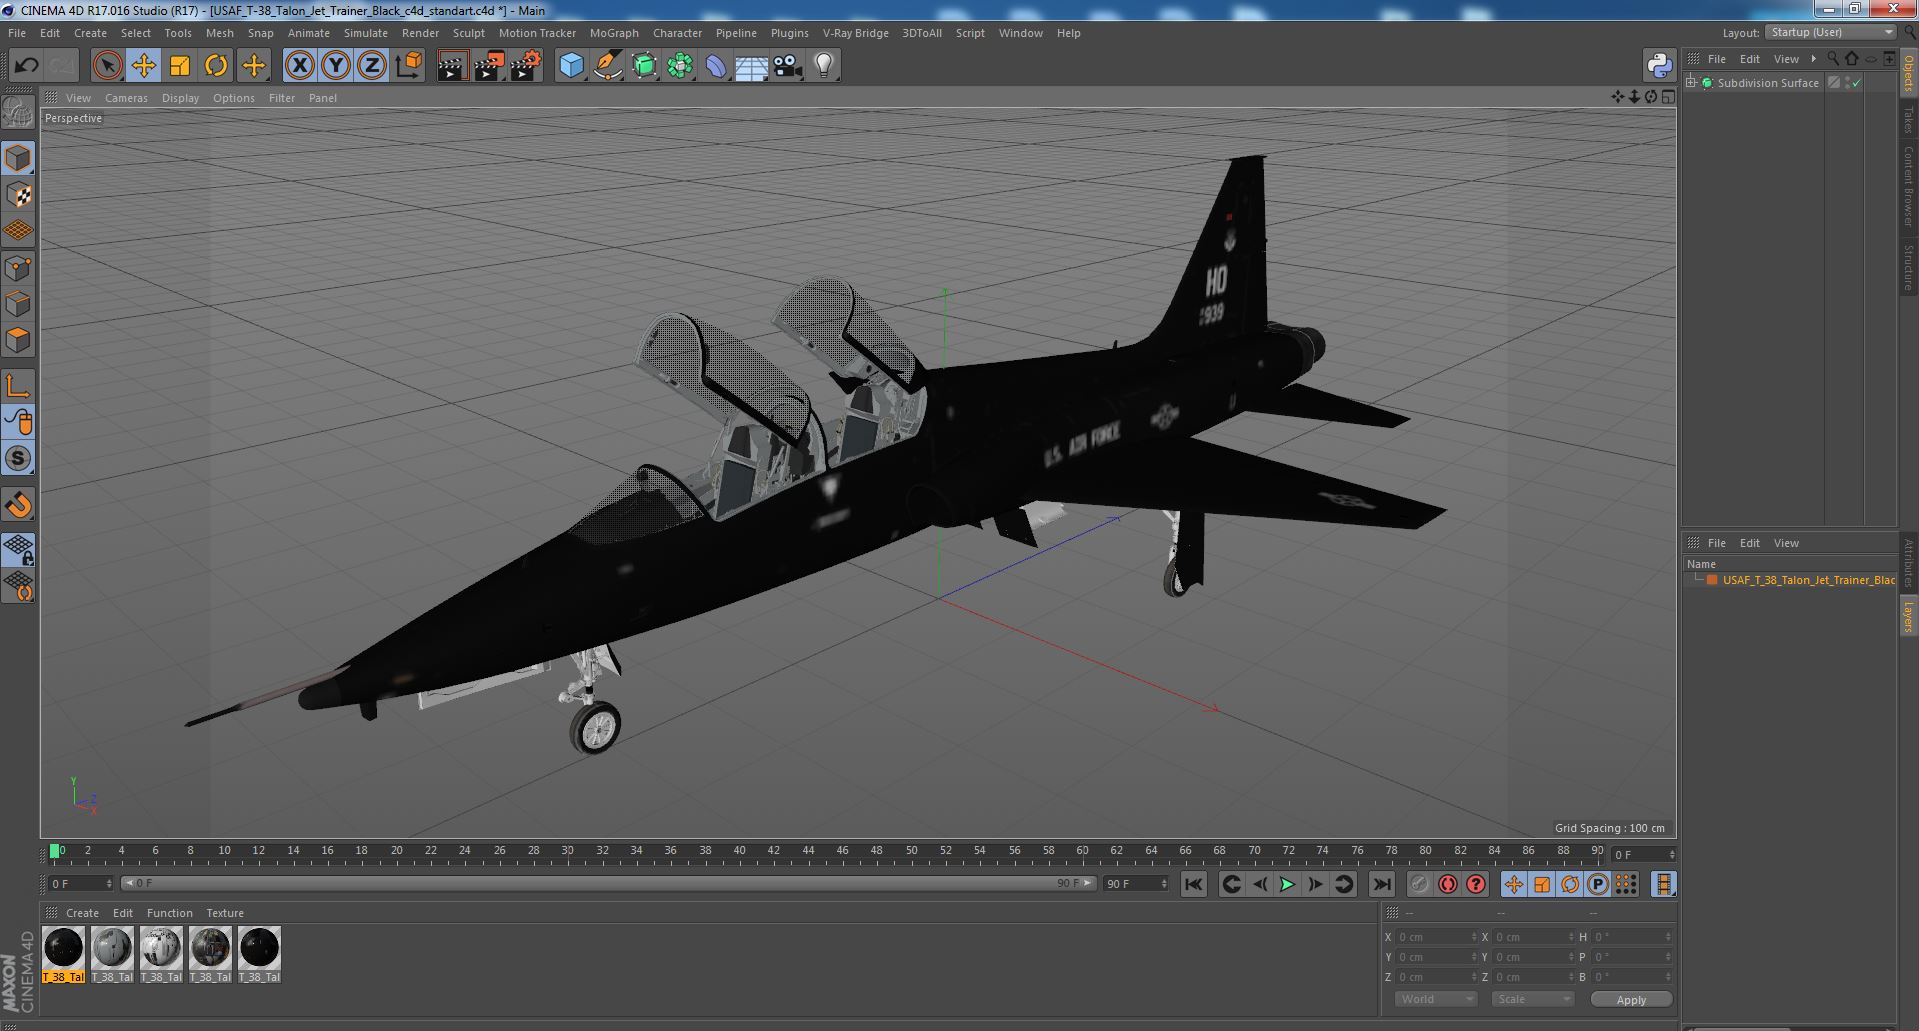Open the Simulate menu
Viewport: 1919px width, 1031px height.
tap(365, 33)
